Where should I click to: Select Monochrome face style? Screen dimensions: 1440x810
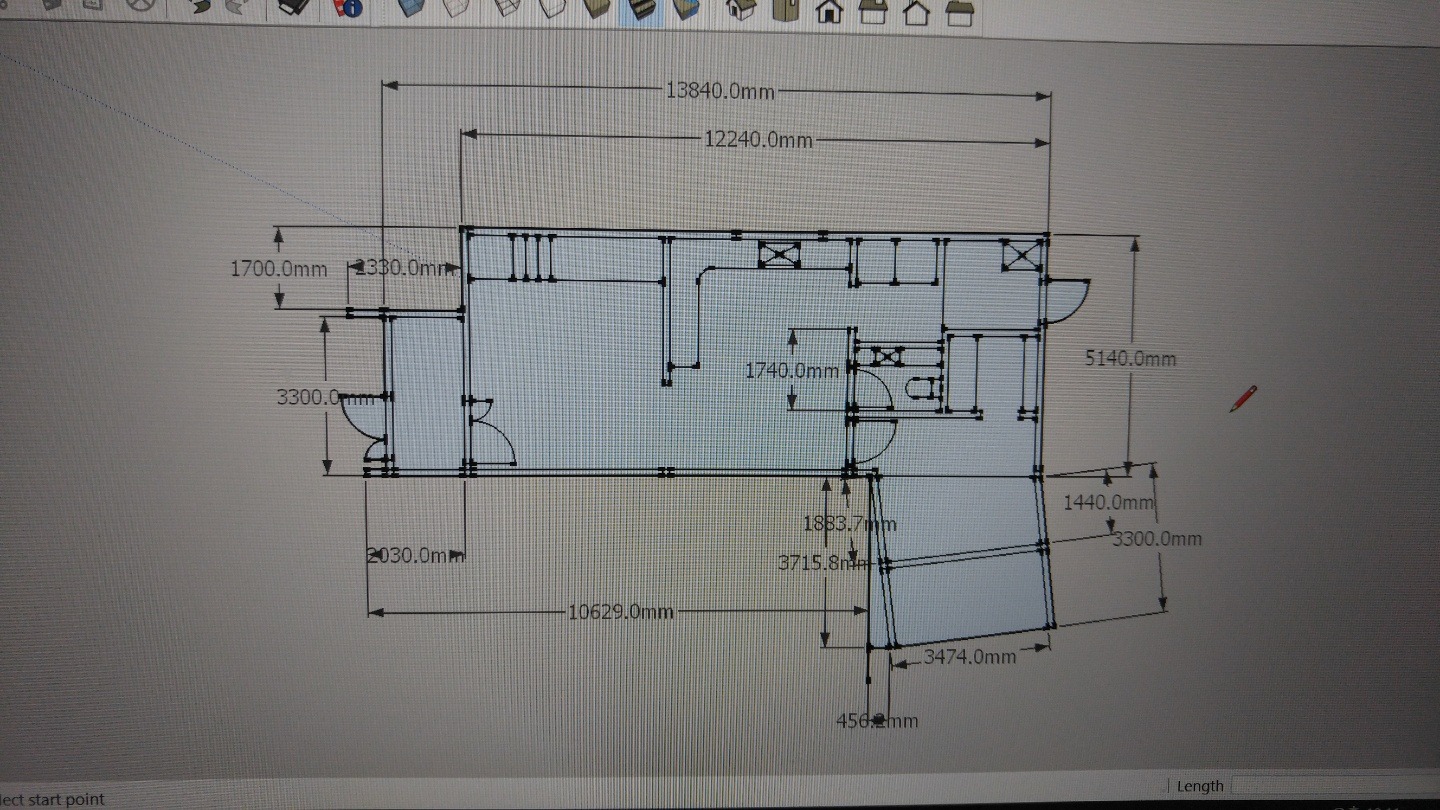(686, 9)
